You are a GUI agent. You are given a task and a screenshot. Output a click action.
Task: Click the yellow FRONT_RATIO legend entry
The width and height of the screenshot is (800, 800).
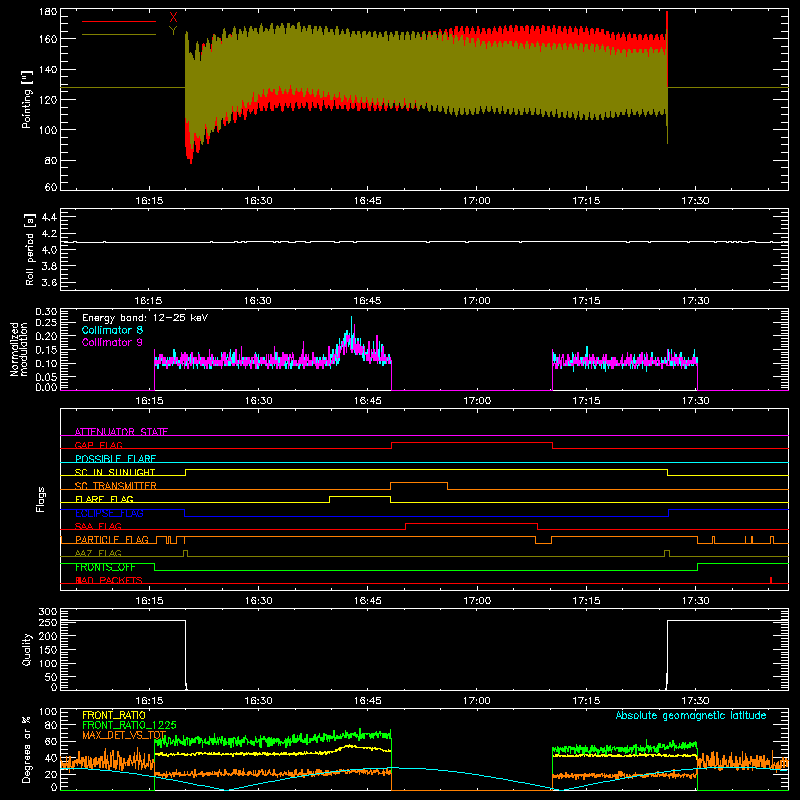(114, 715)
